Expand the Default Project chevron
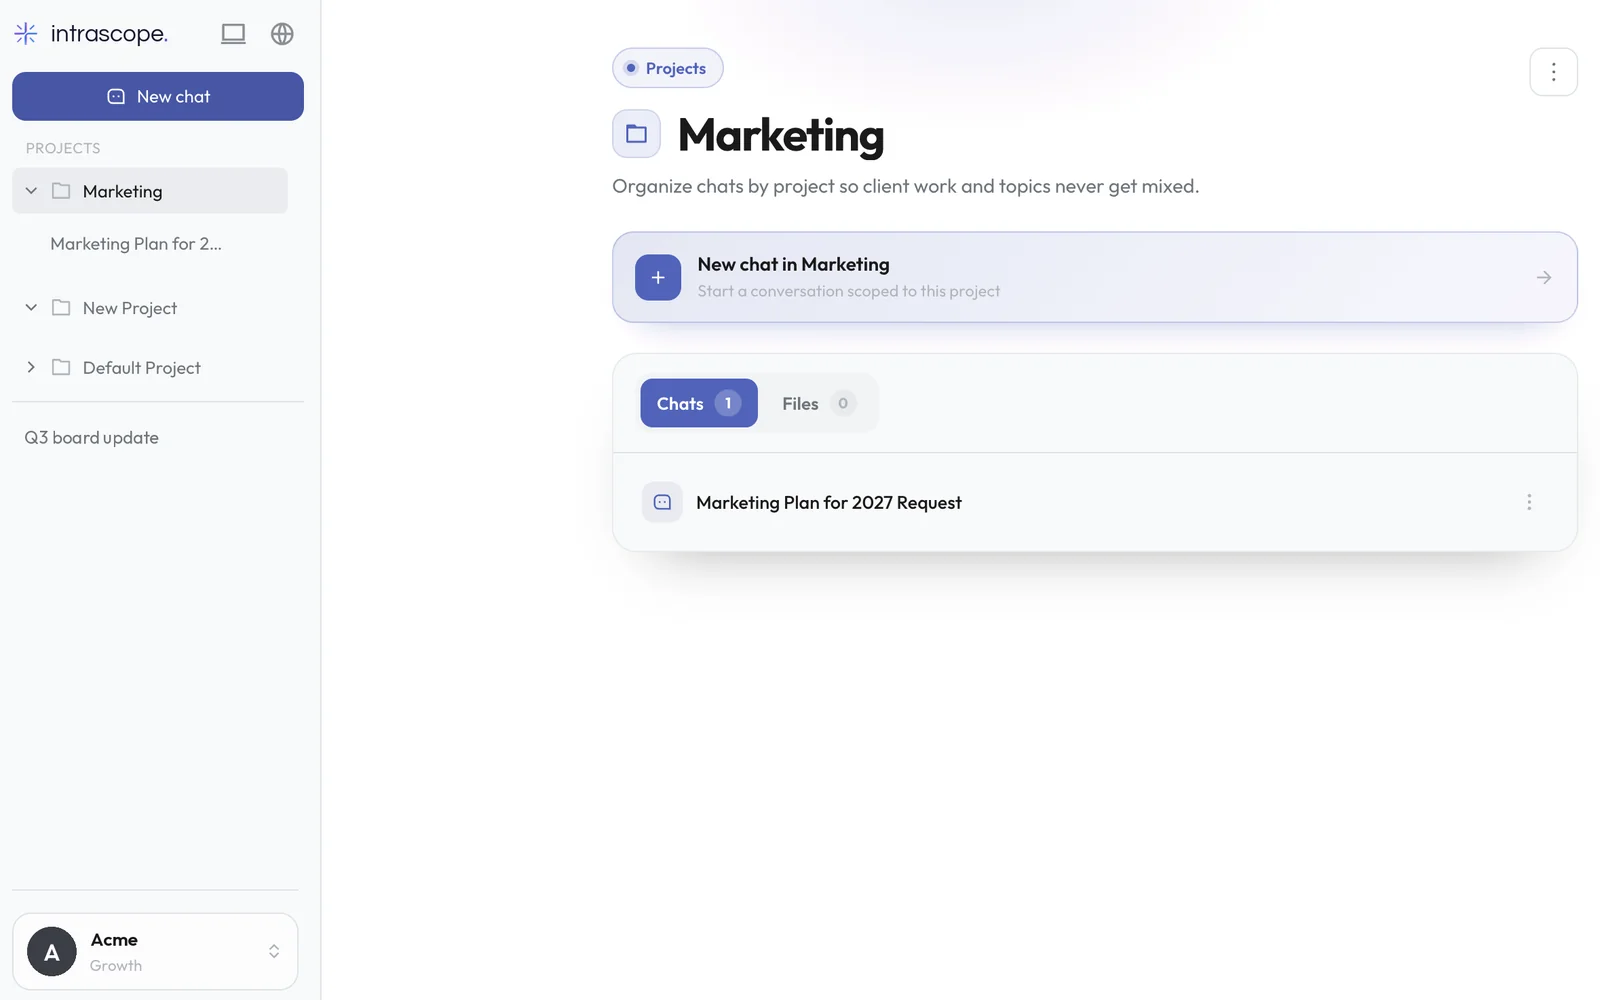This screenshot has height=1000, width=1600. (31, 368)
